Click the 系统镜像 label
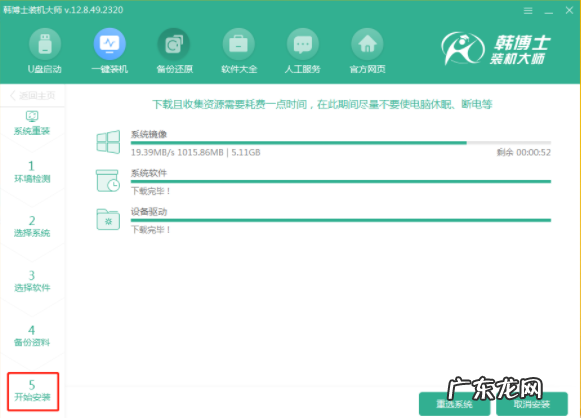This screenshot has height=418, width=581. pyautogui.click(x=149, y=134)
